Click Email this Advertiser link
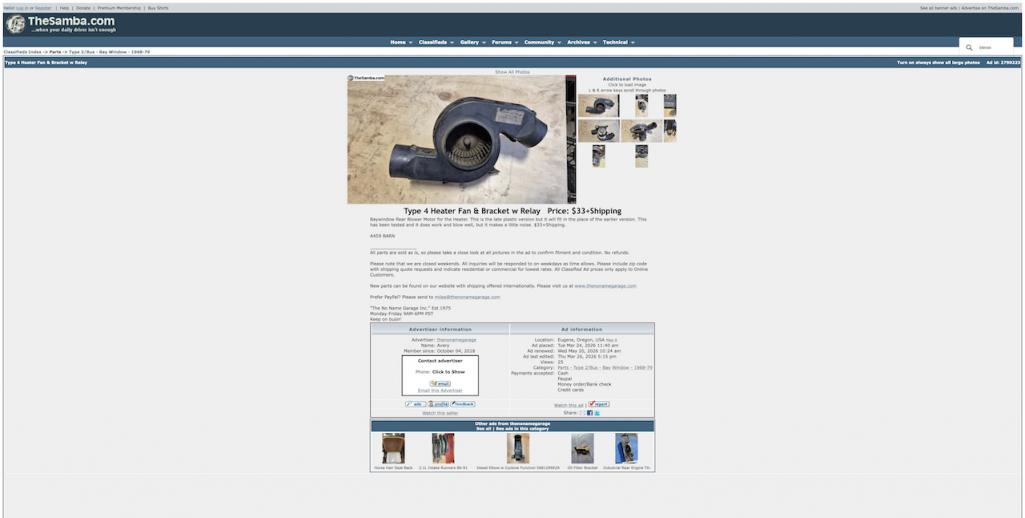The image size is (1025, 518). 440,390
